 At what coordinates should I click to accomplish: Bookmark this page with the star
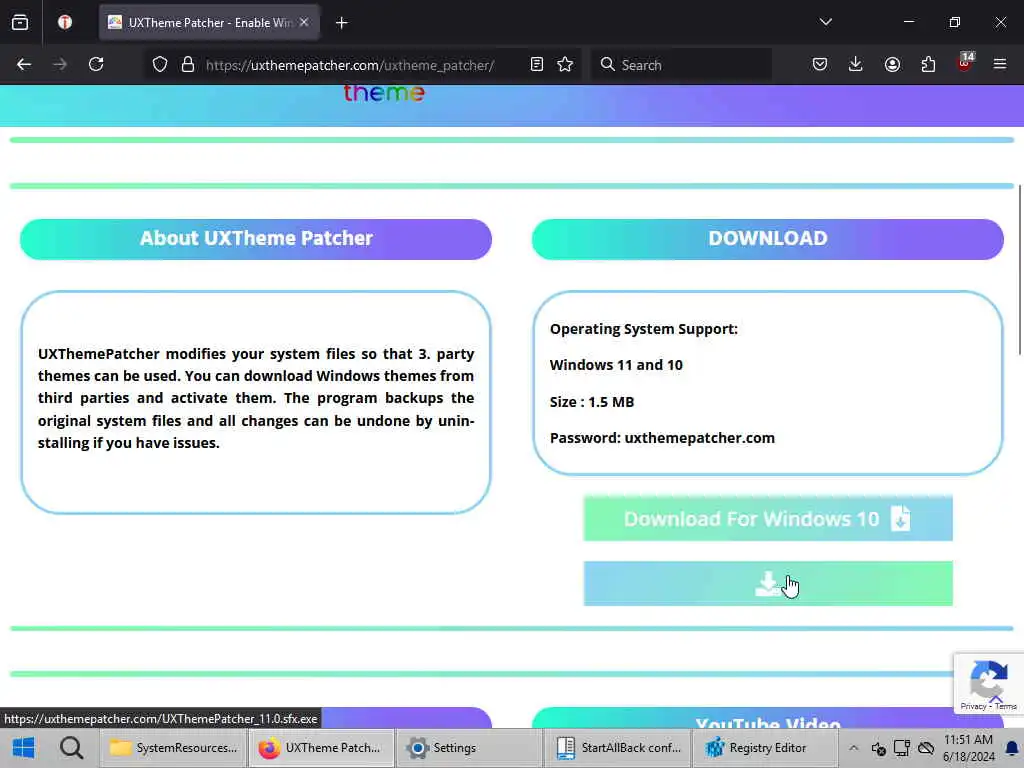click(565, 65)
